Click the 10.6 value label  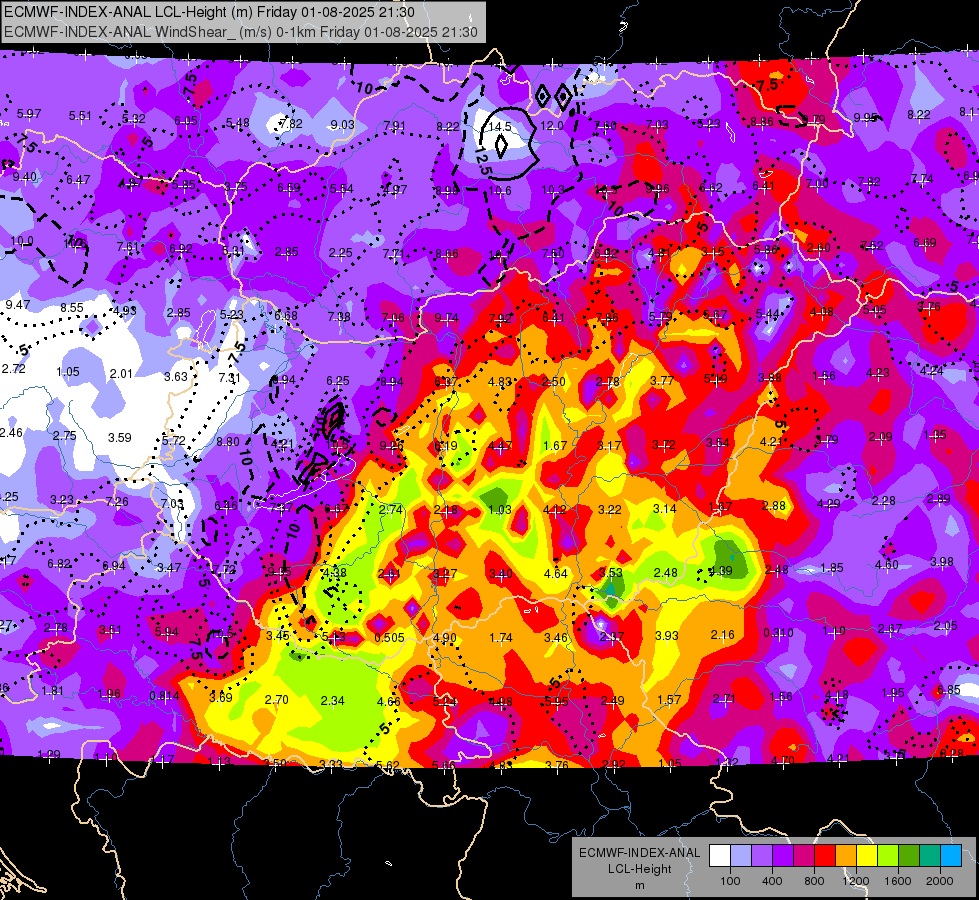click(x=500, y=190)
